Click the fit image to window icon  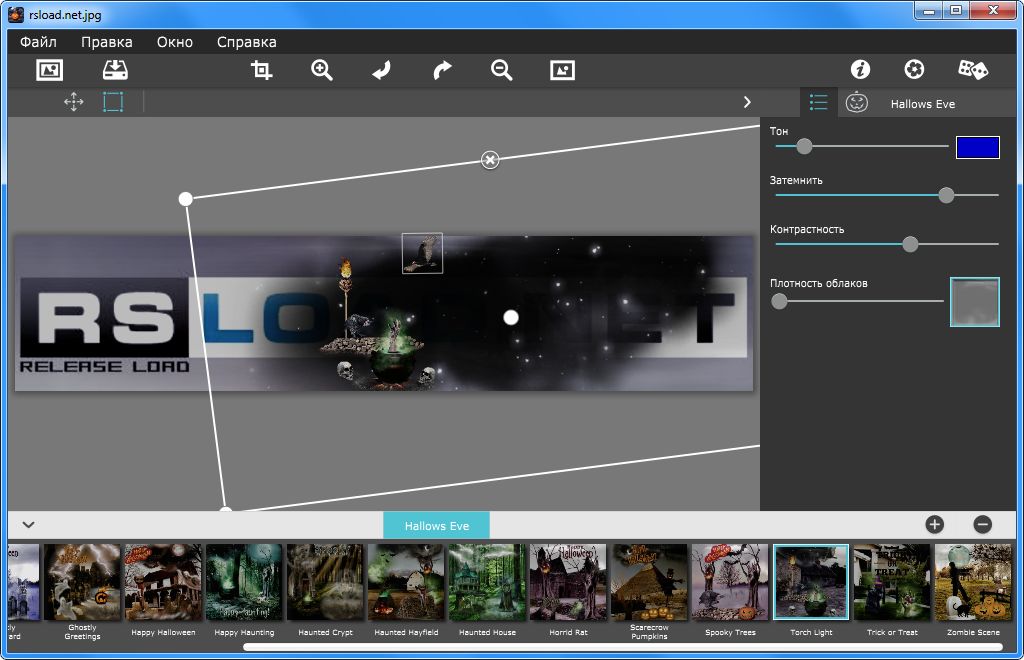point(562,70)
